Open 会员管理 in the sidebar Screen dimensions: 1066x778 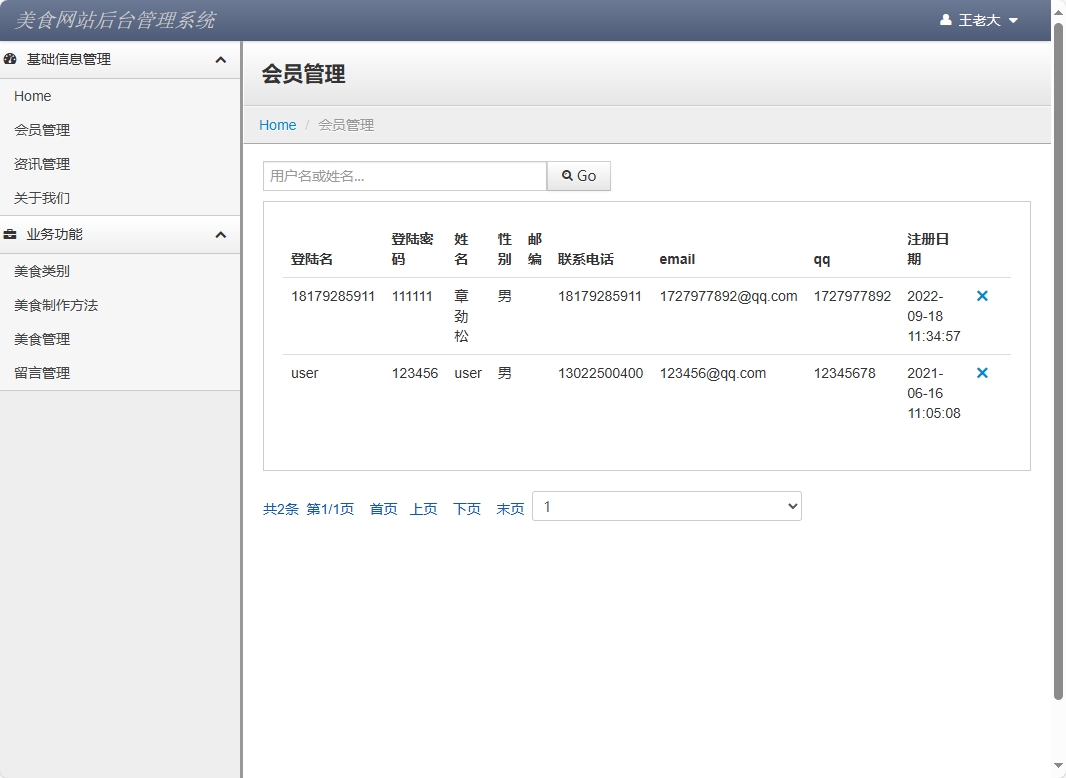42,130
